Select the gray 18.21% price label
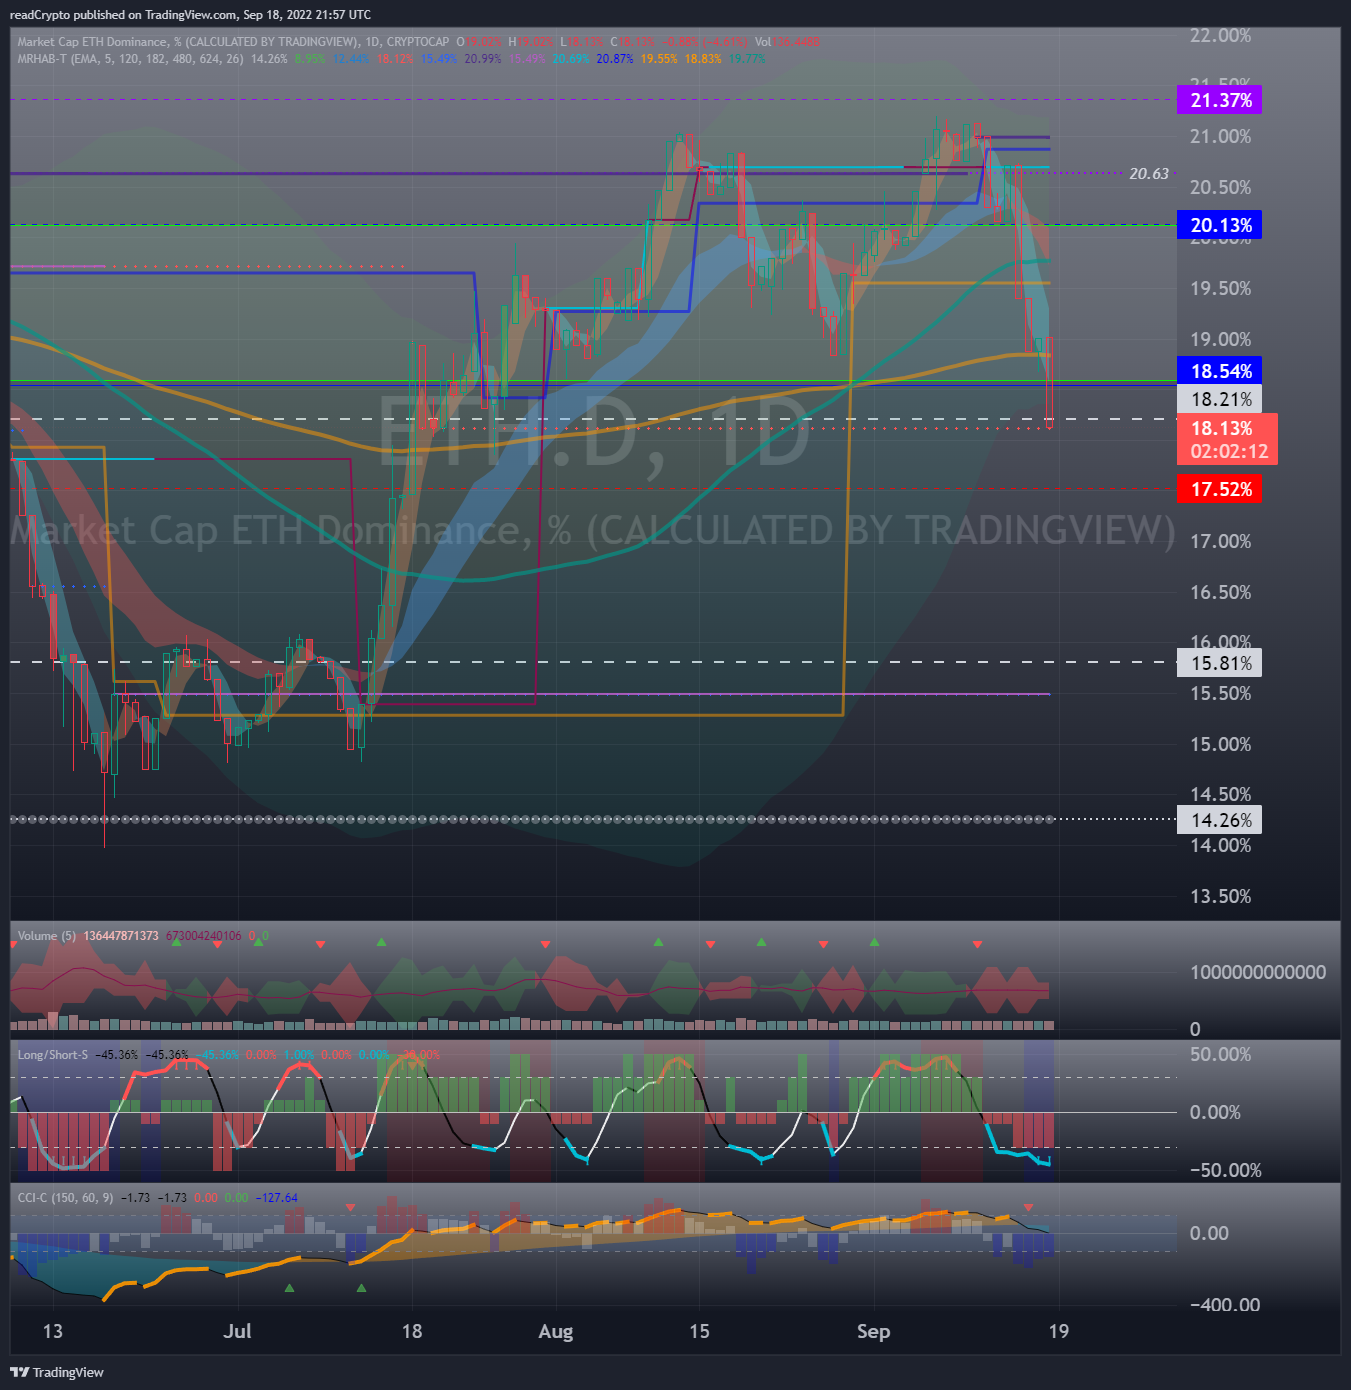 click(x=1220, y=399)
